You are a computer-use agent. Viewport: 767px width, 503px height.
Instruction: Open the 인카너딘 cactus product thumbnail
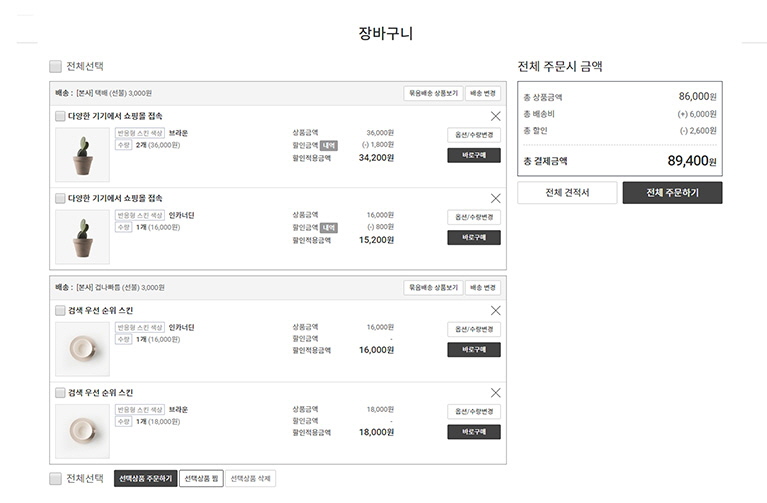pyautogui.click(x=82, y=236)
